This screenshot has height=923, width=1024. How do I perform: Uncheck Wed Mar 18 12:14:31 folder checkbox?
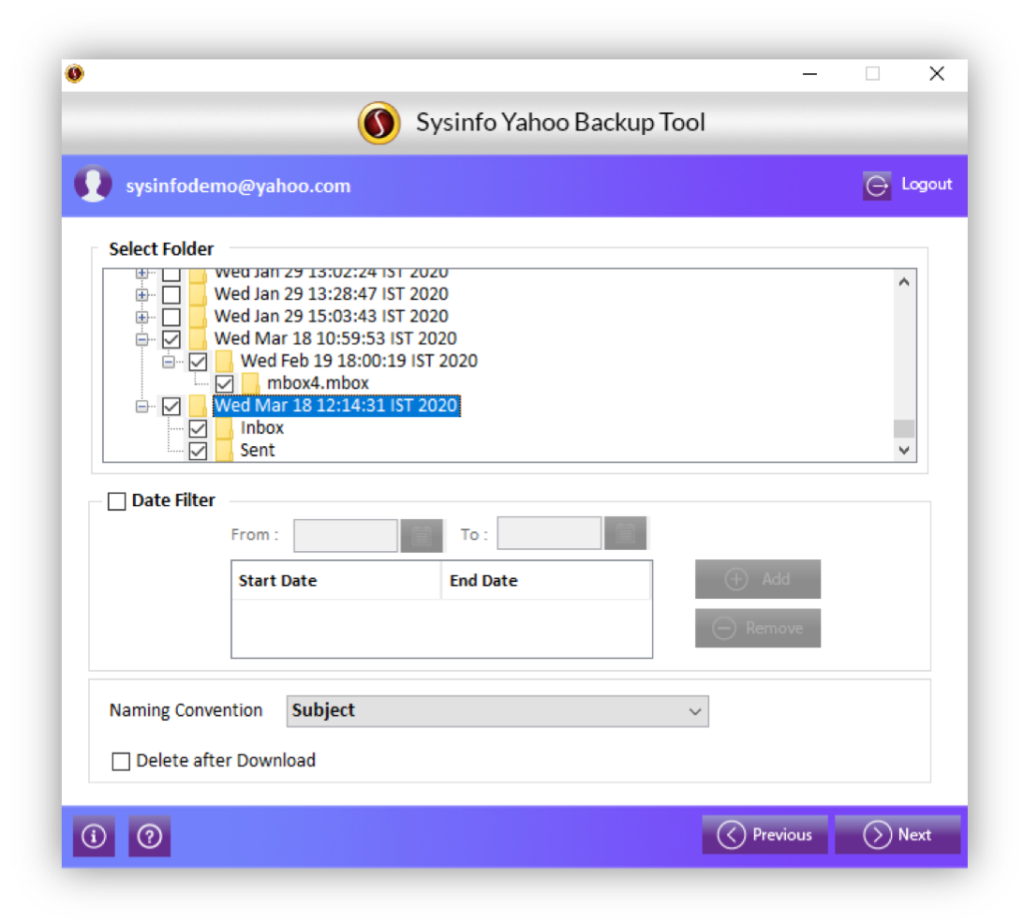pos(172,406)
